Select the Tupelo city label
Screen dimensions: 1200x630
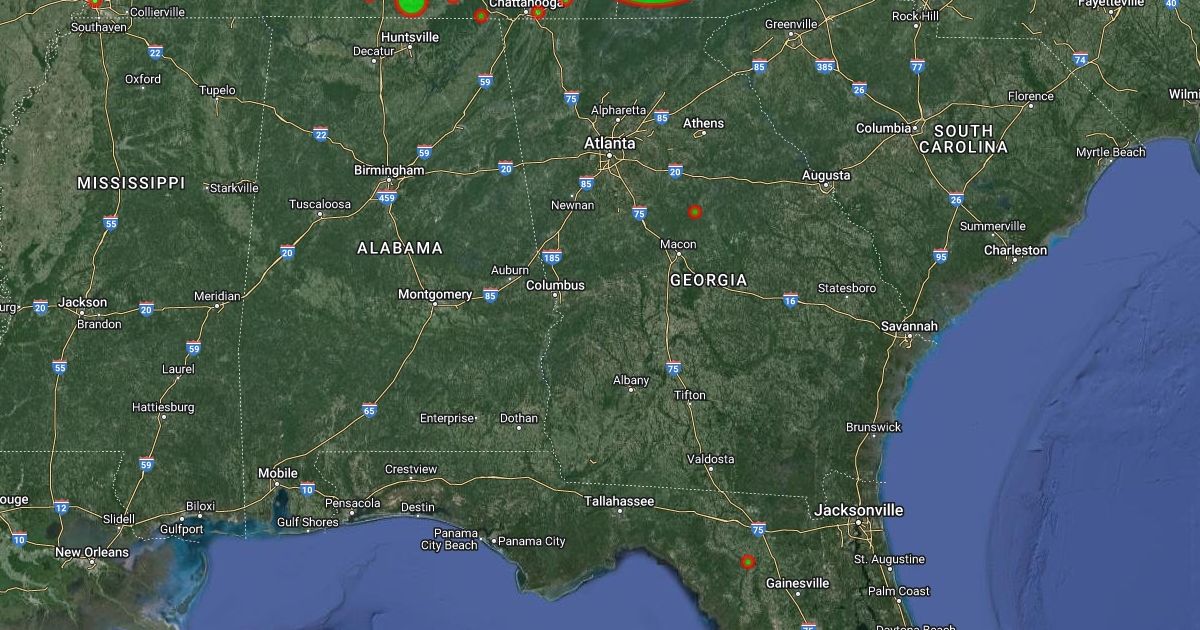(x=217, y=90)
